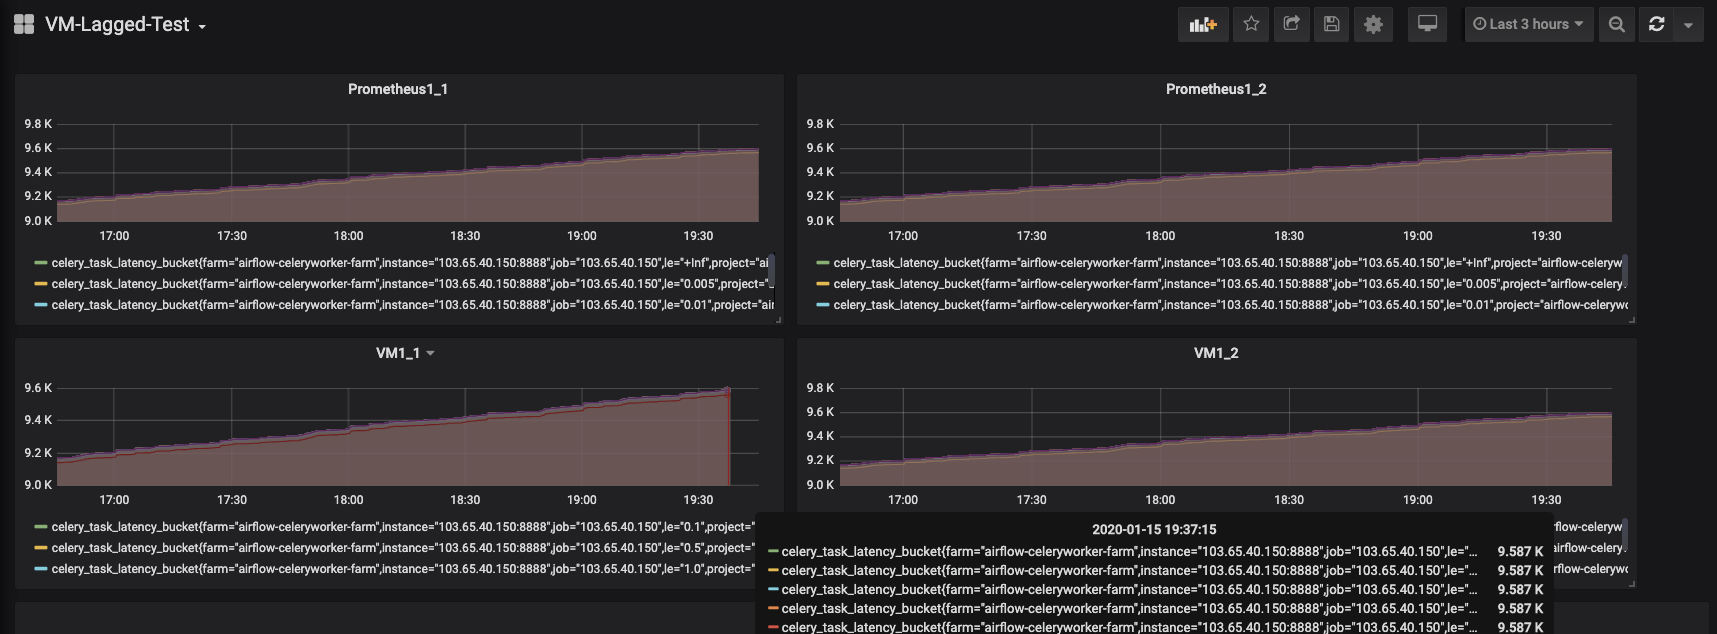The width and height of the screenshot is (1717, 634).
Task: Click the 18:00 axis label in Prometheus1_1
Action: [348, 236]
